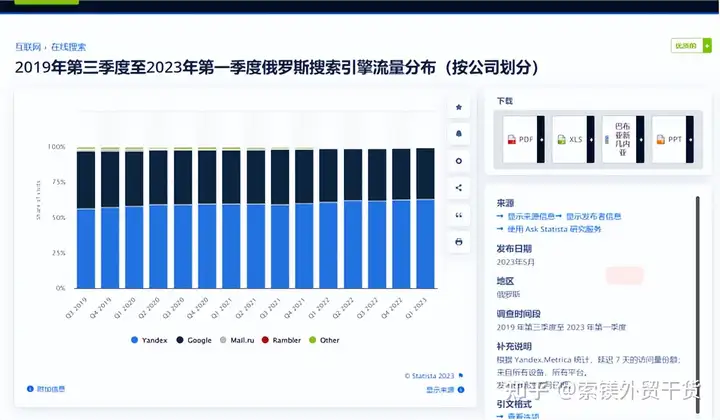Click the info icon beside 附加信息
720x420 pixels.
tap(30, 389)
